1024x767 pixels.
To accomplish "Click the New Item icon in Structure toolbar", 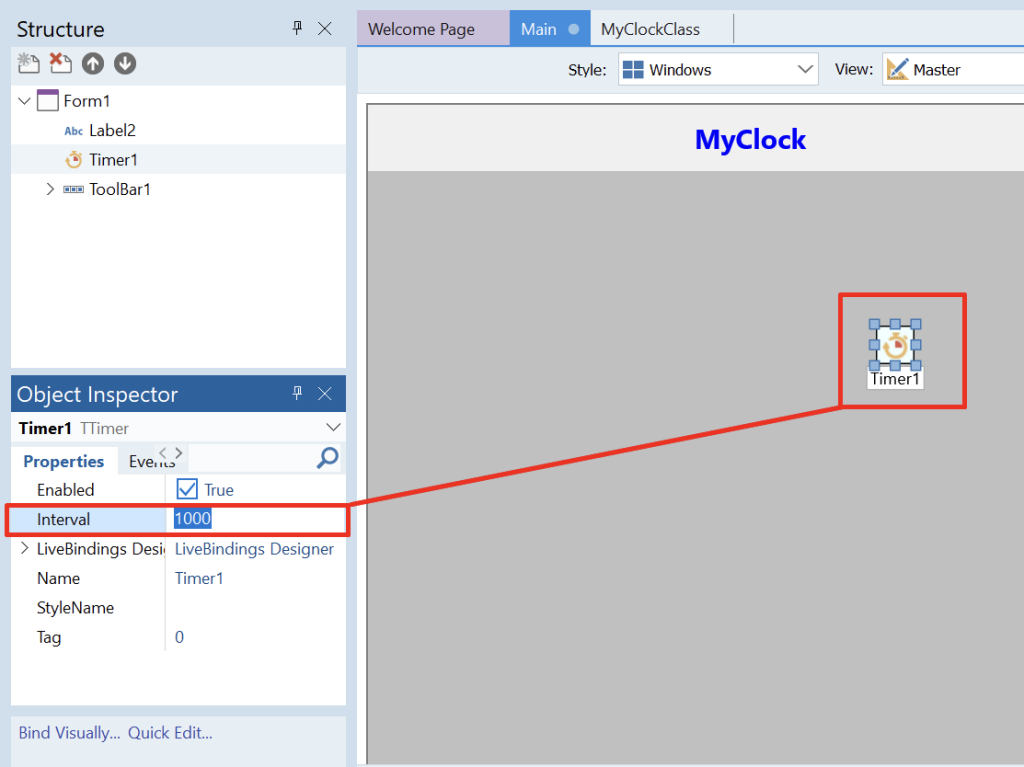I will click(x=28, y=63).
